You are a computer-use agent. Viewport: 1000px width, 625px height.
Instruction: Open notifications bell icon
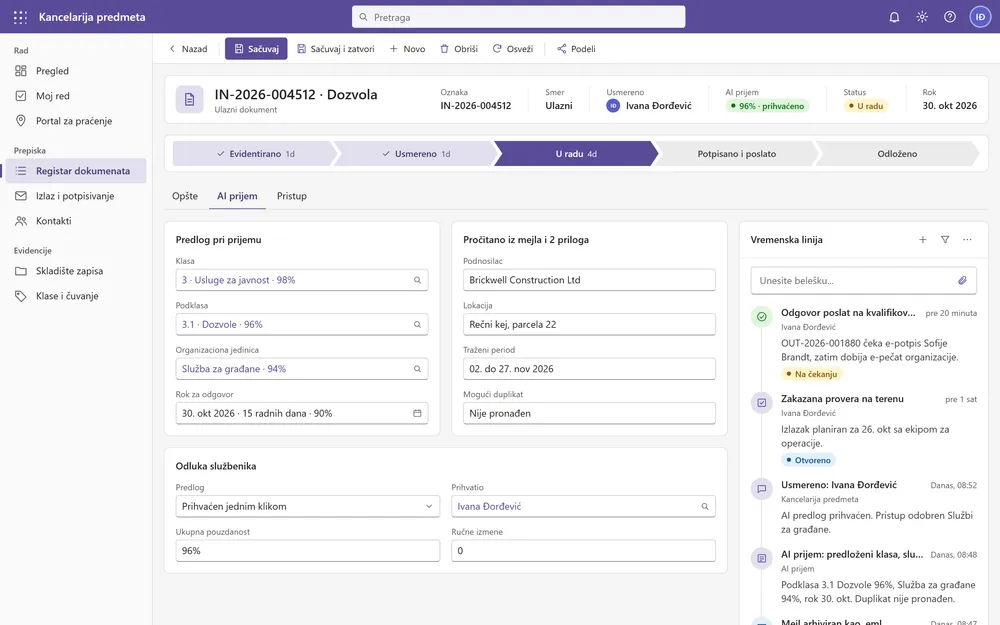click(x=894, y=17)
